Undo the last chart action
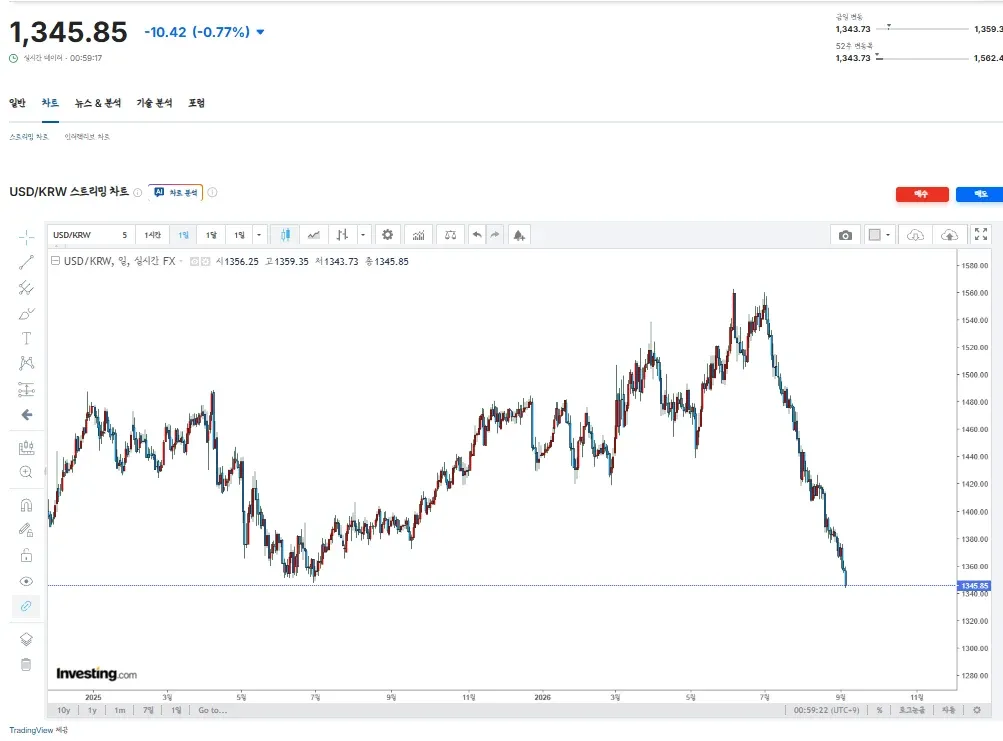Image resolution: width=1003 pixels, height=741 pixels. 477,235
